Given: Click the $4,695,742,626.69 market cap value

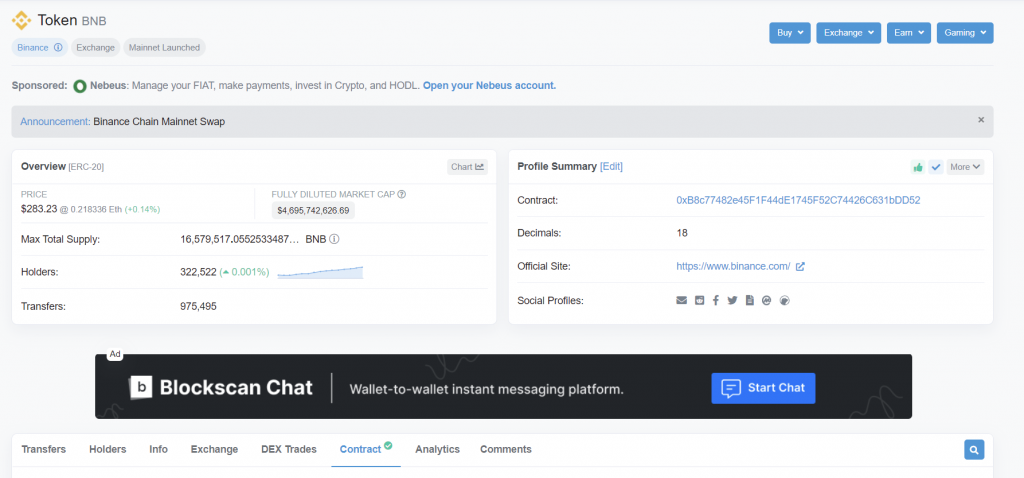Looking at the screenshot, I should [313, 210].
